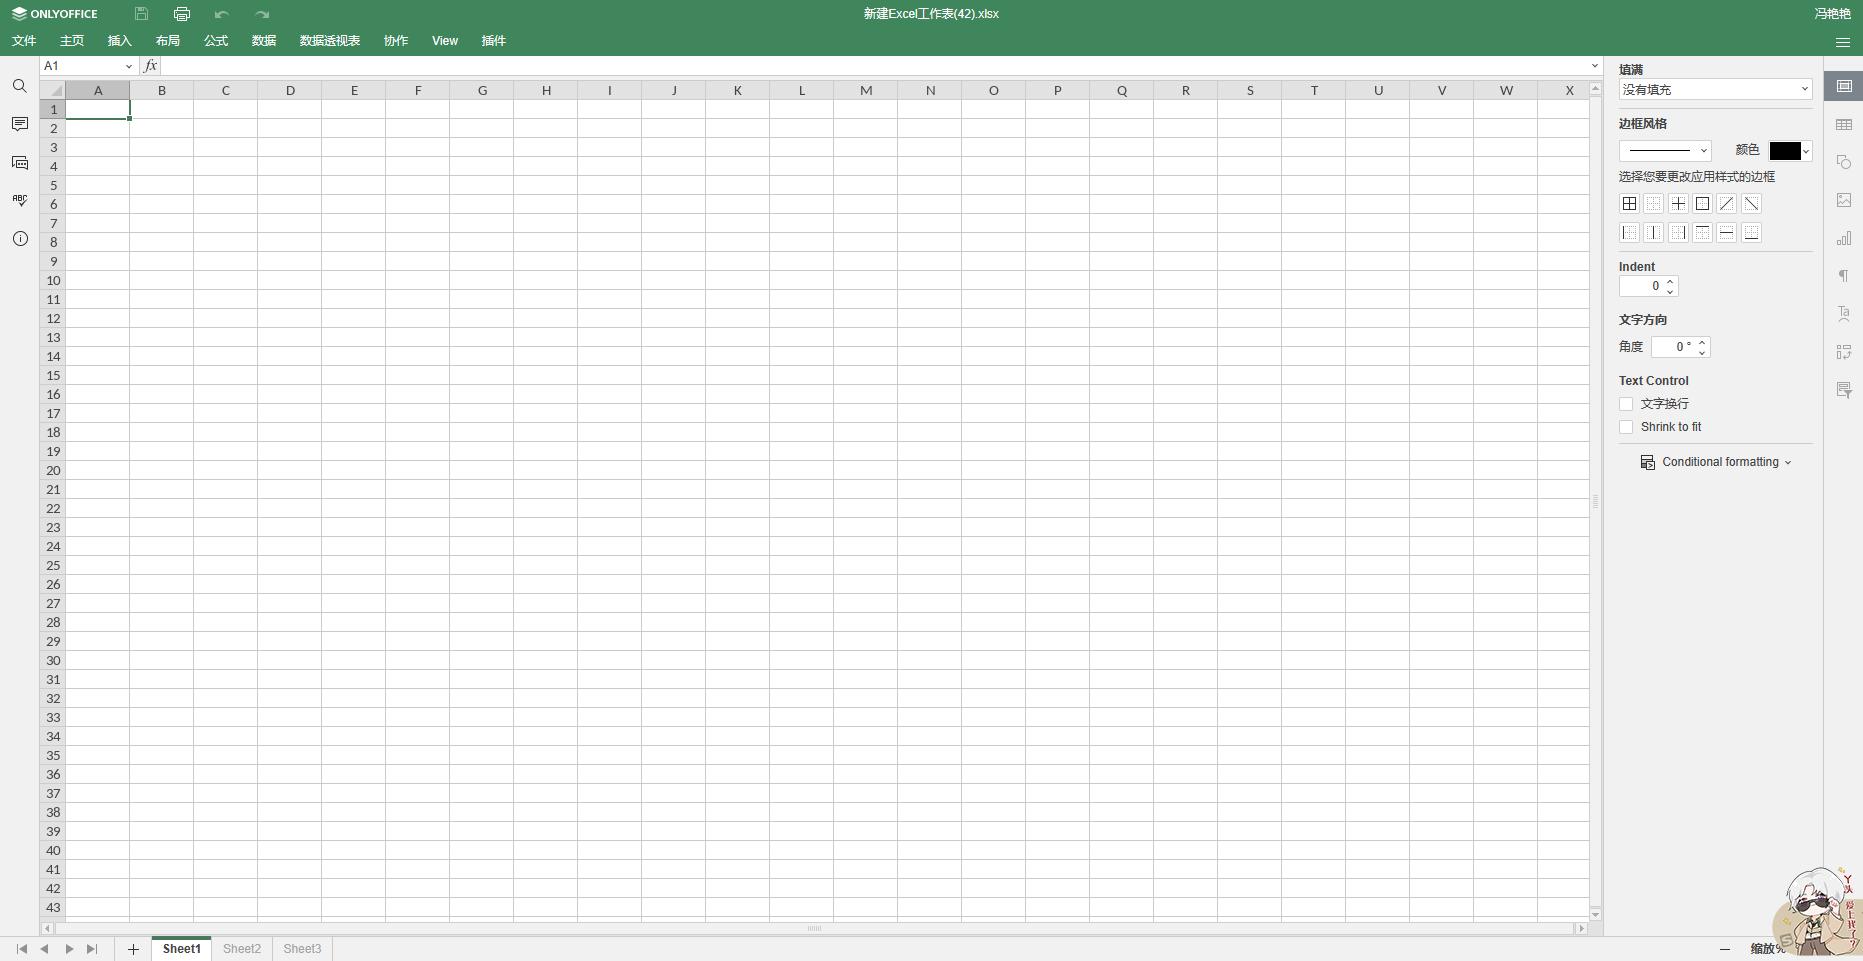
Task: Open Slicer settings tab in right sidebar
Action: tap(1844, 390)
